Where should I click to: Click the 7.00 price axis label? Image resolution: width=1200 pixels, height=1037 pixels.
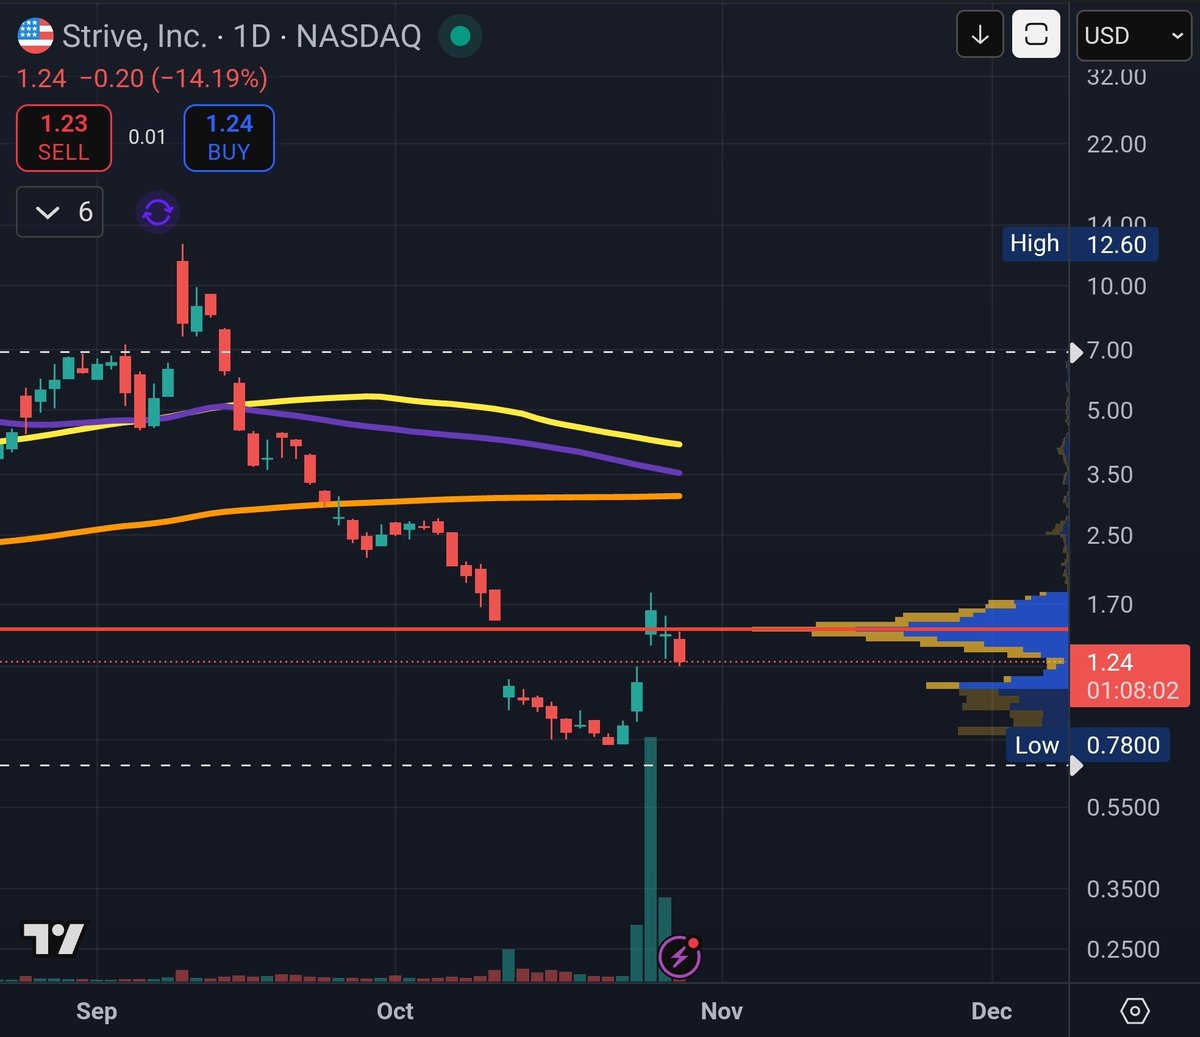(1110, 350)
